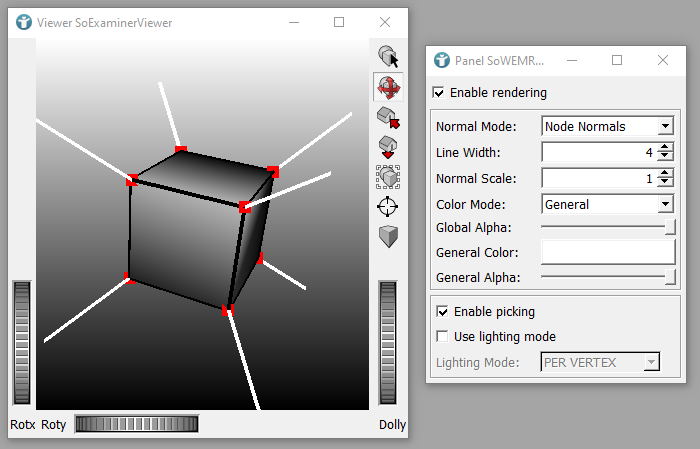Toggle the perspective camera cube icon
Image resolution: width=700 pixels, height=449 pixels.
pos(388,236)
